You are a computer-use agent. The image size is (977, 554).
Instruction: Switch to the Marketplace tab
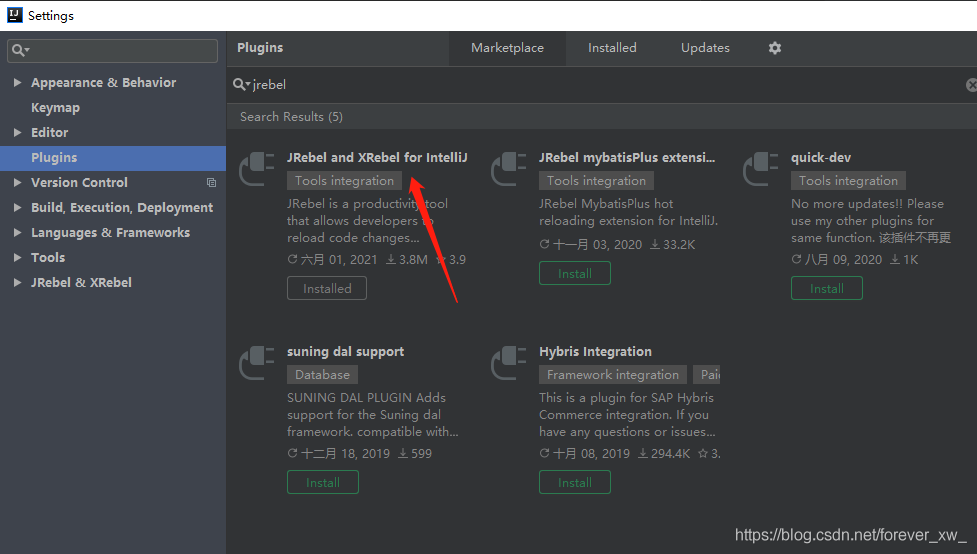tap(507, 48)
